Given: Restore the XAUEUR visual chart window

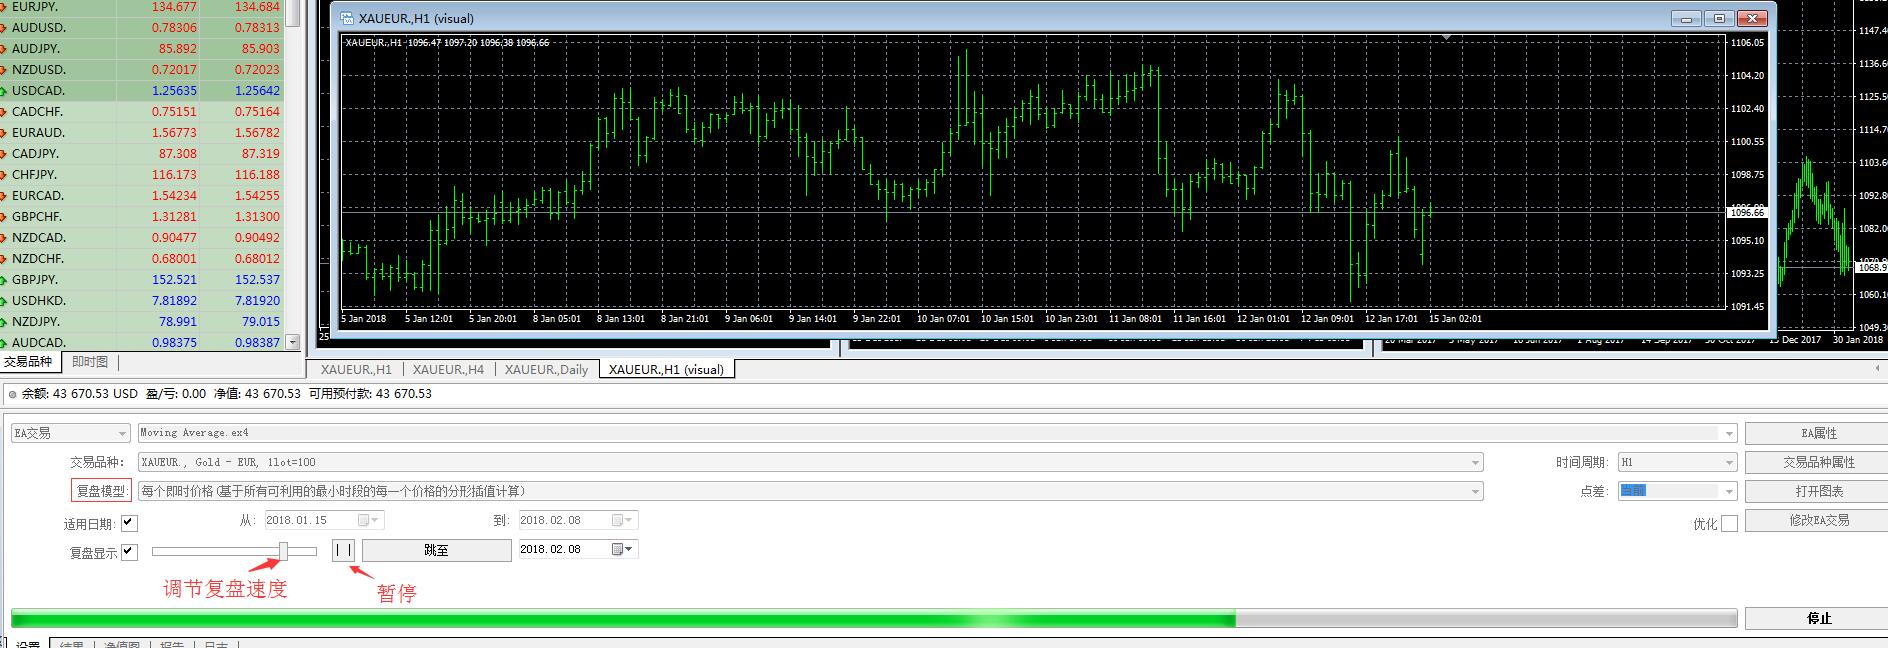Looking at the screenshot, I should point(1720,18).
